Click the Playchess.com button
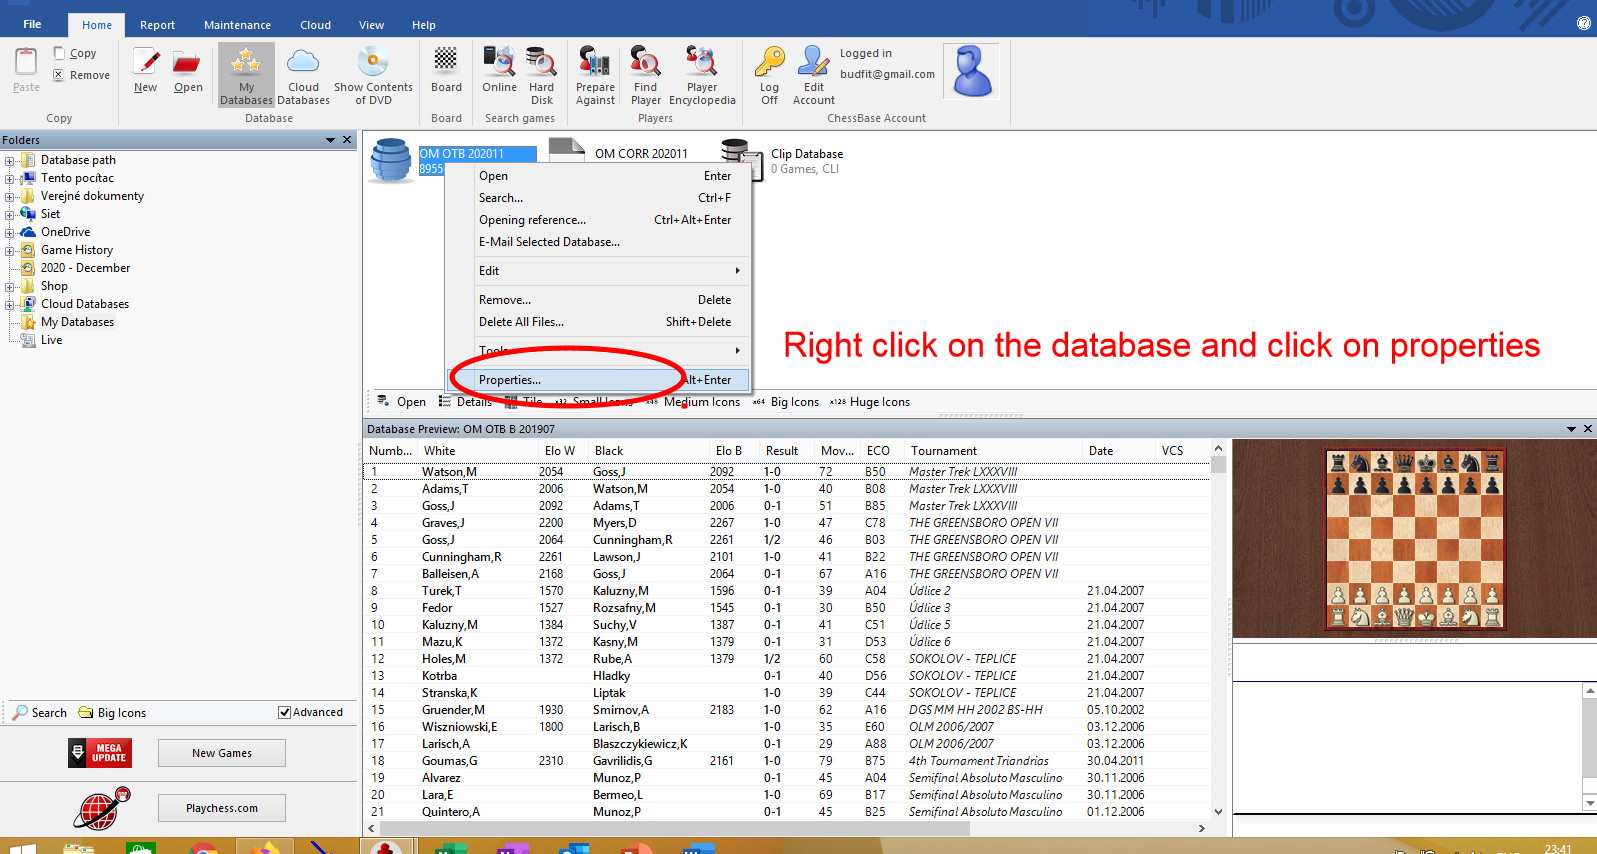 222,808
